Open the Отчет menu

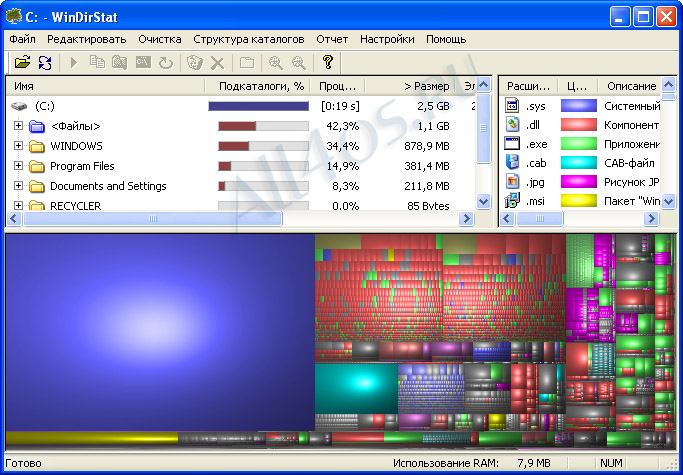coord(332,39)
